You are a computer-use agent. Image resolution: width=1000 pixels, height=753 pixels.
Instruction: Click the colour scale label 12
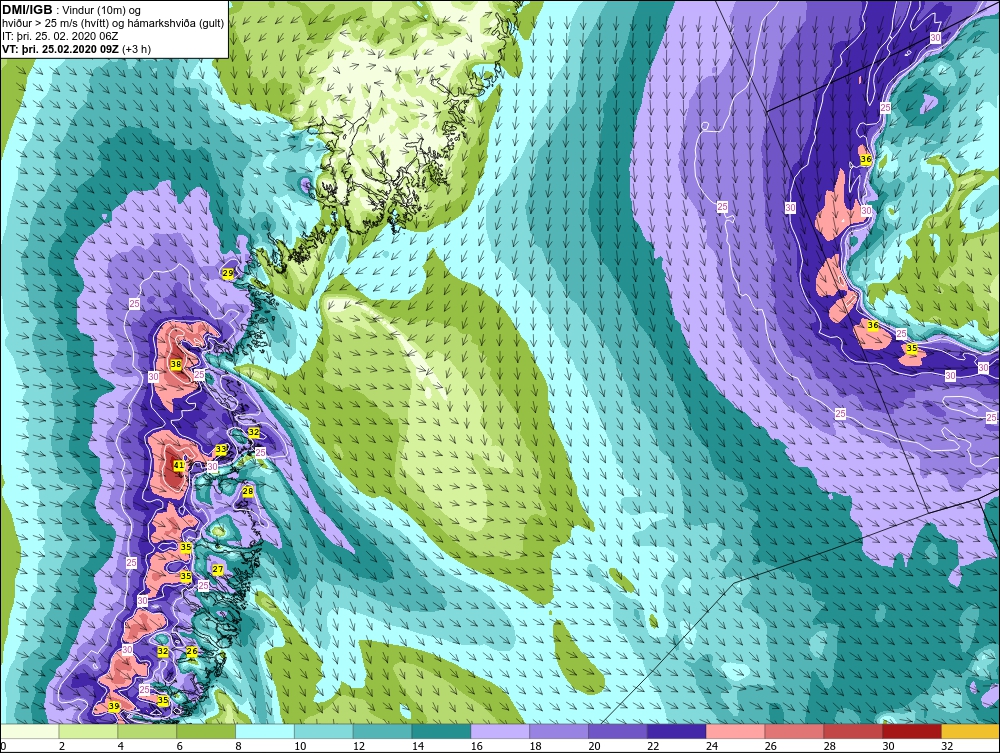tap(358, 746)
